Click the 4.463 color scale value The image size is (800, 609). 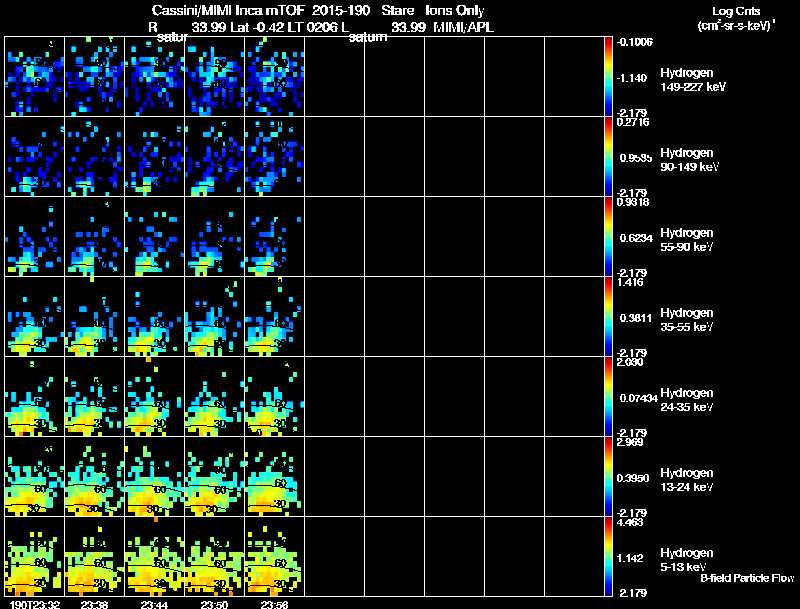(630, 523)
